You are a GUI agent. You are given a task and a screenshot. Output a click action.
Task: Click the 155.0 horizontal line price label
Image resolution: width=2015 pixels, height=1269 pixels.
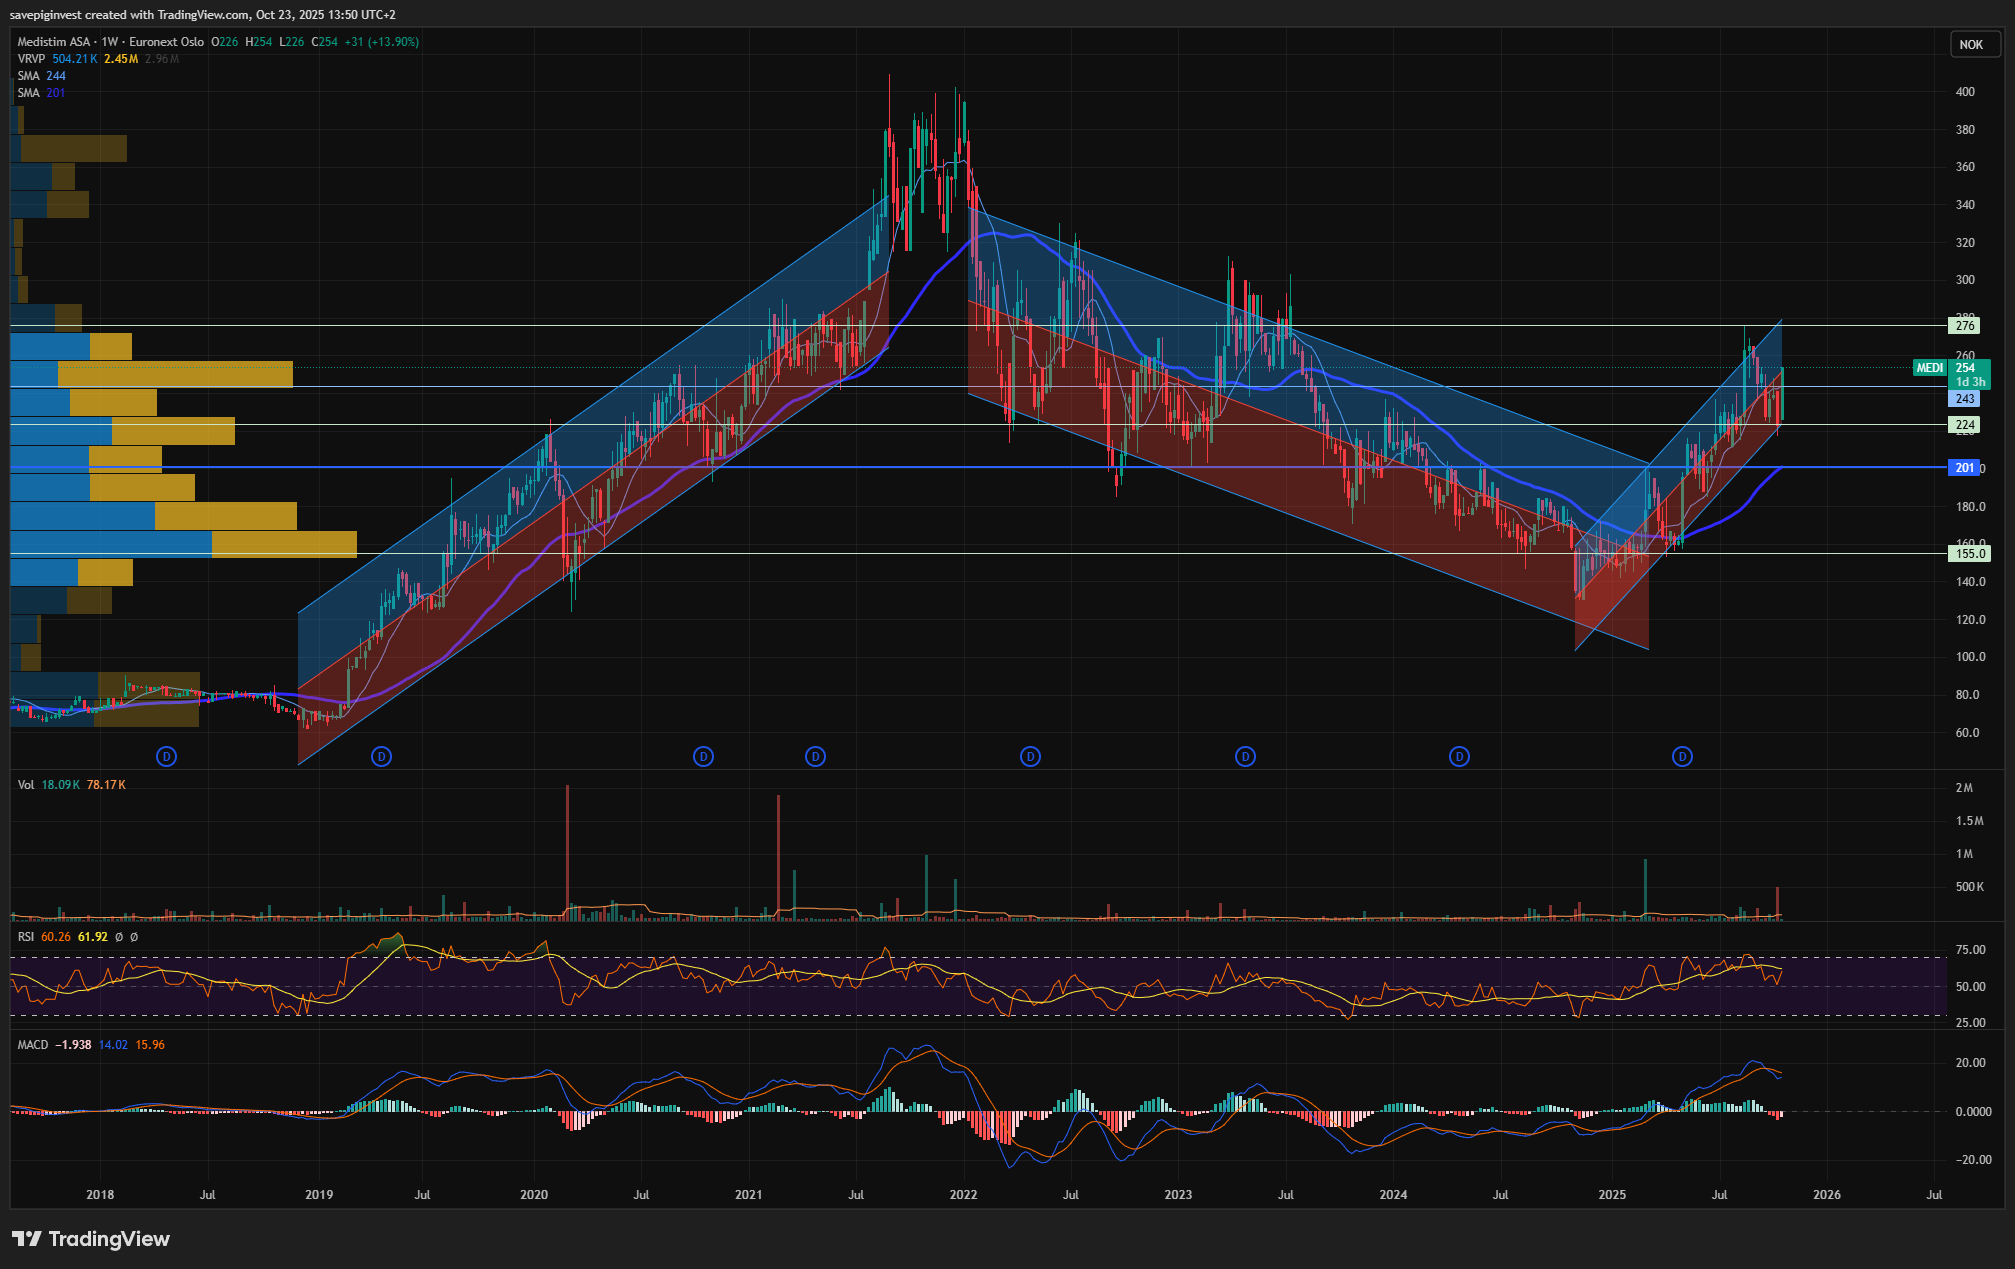pos(1969,554)
